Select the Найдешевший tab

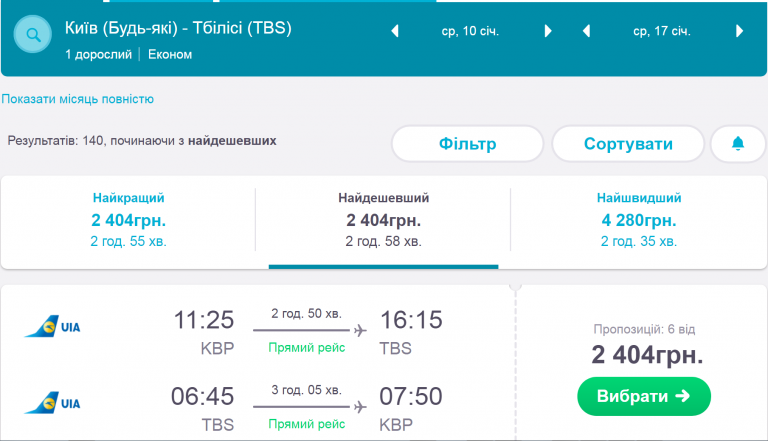tap(383, 220)
